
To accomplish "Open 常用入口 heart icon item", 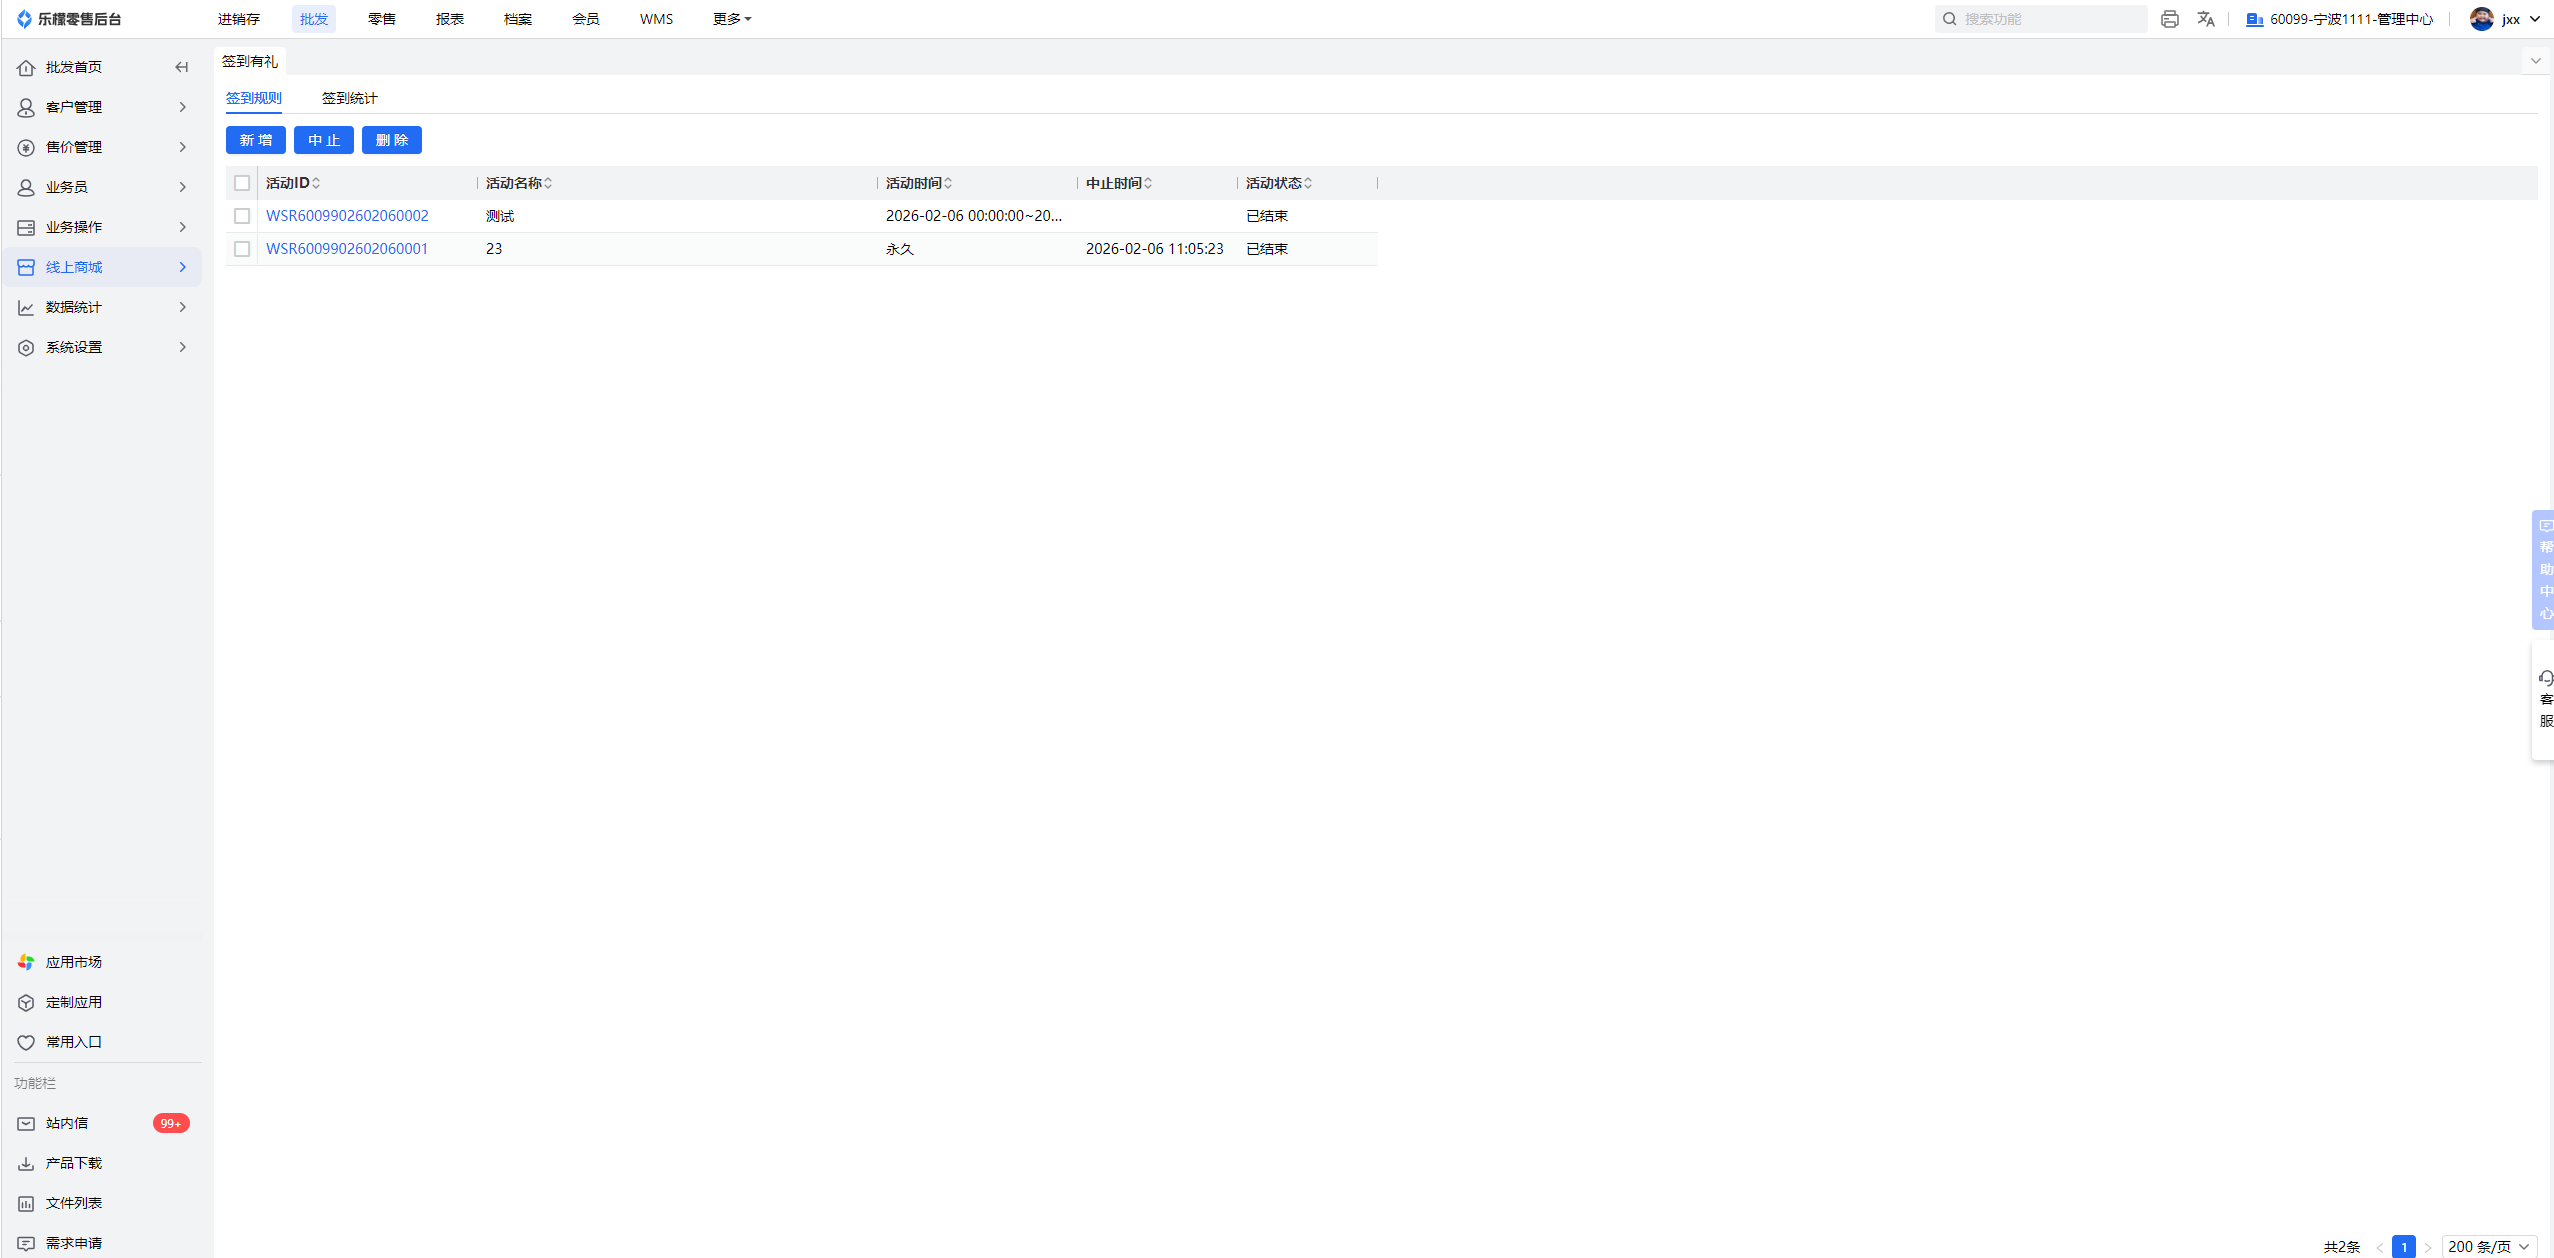I will [73, 1042].
